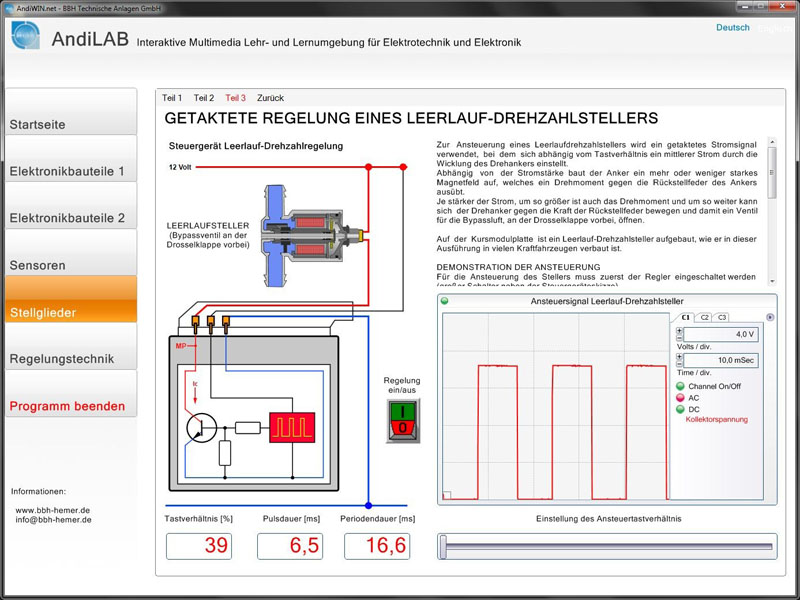Go to Teil 1
The height and width of the screenshot is (600, 800).
172,98
